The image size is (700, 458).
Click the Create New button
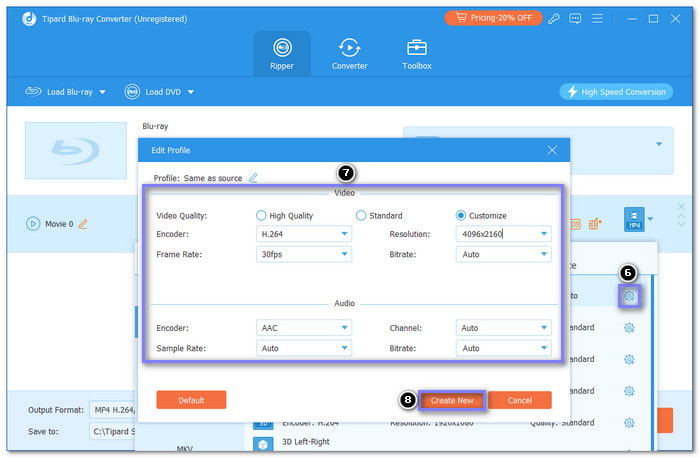pyautogui.click(x=452, y=400)
